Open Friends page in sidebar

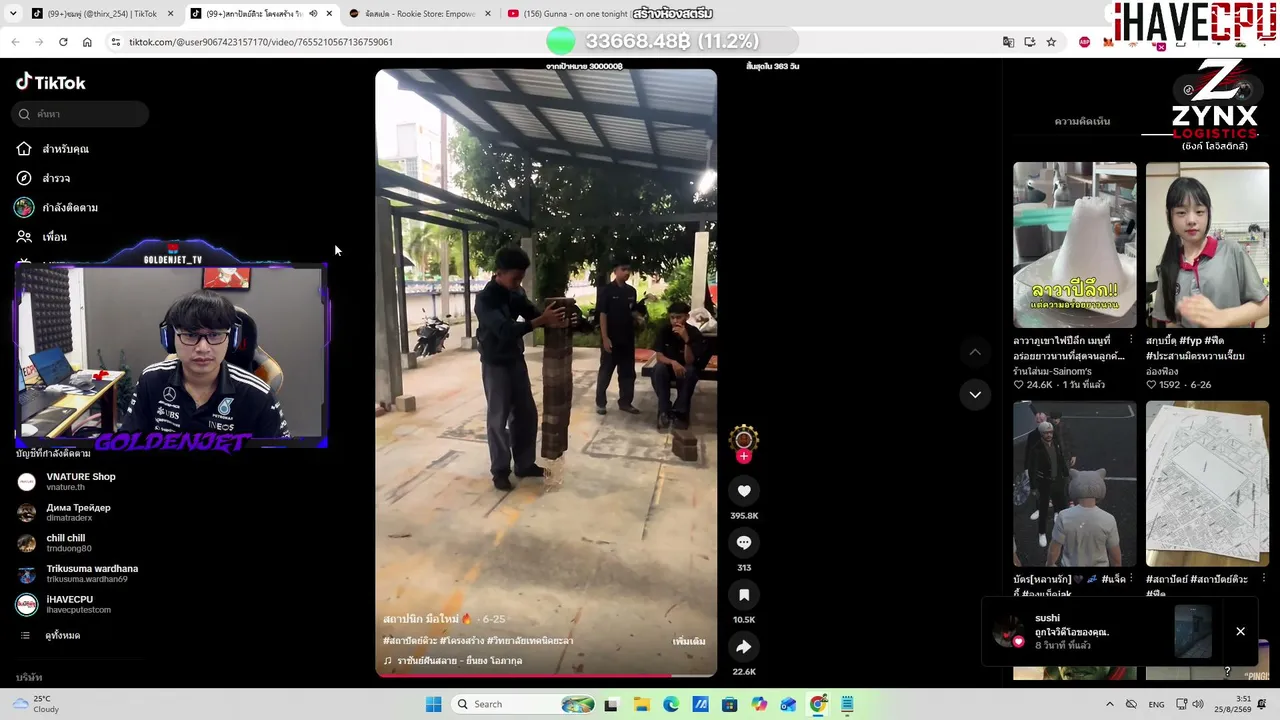42,237
